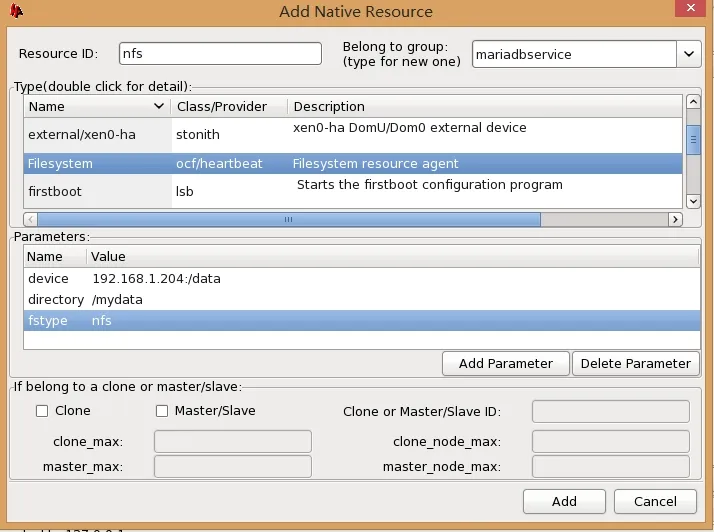This screenshot has height=532, width=714.
Task: Click the nfs value of fstype
Action: 102,321
